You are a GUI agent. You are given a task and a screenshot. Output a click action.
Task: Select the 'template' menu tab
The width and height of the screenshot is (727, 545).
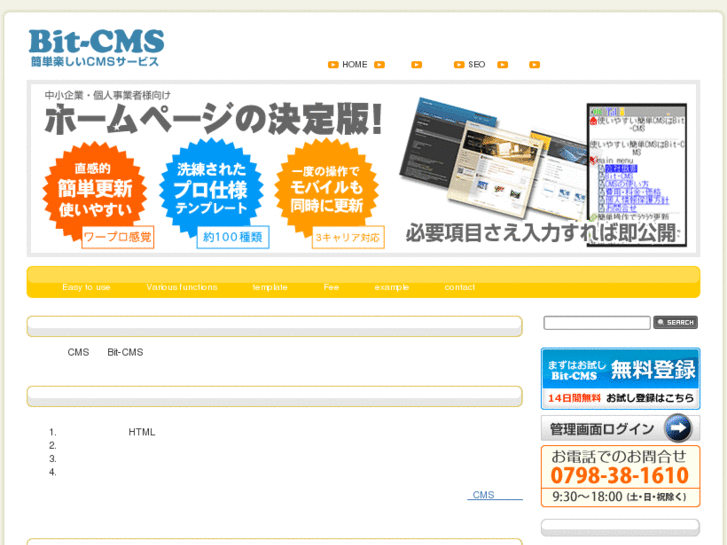[270, 287]
